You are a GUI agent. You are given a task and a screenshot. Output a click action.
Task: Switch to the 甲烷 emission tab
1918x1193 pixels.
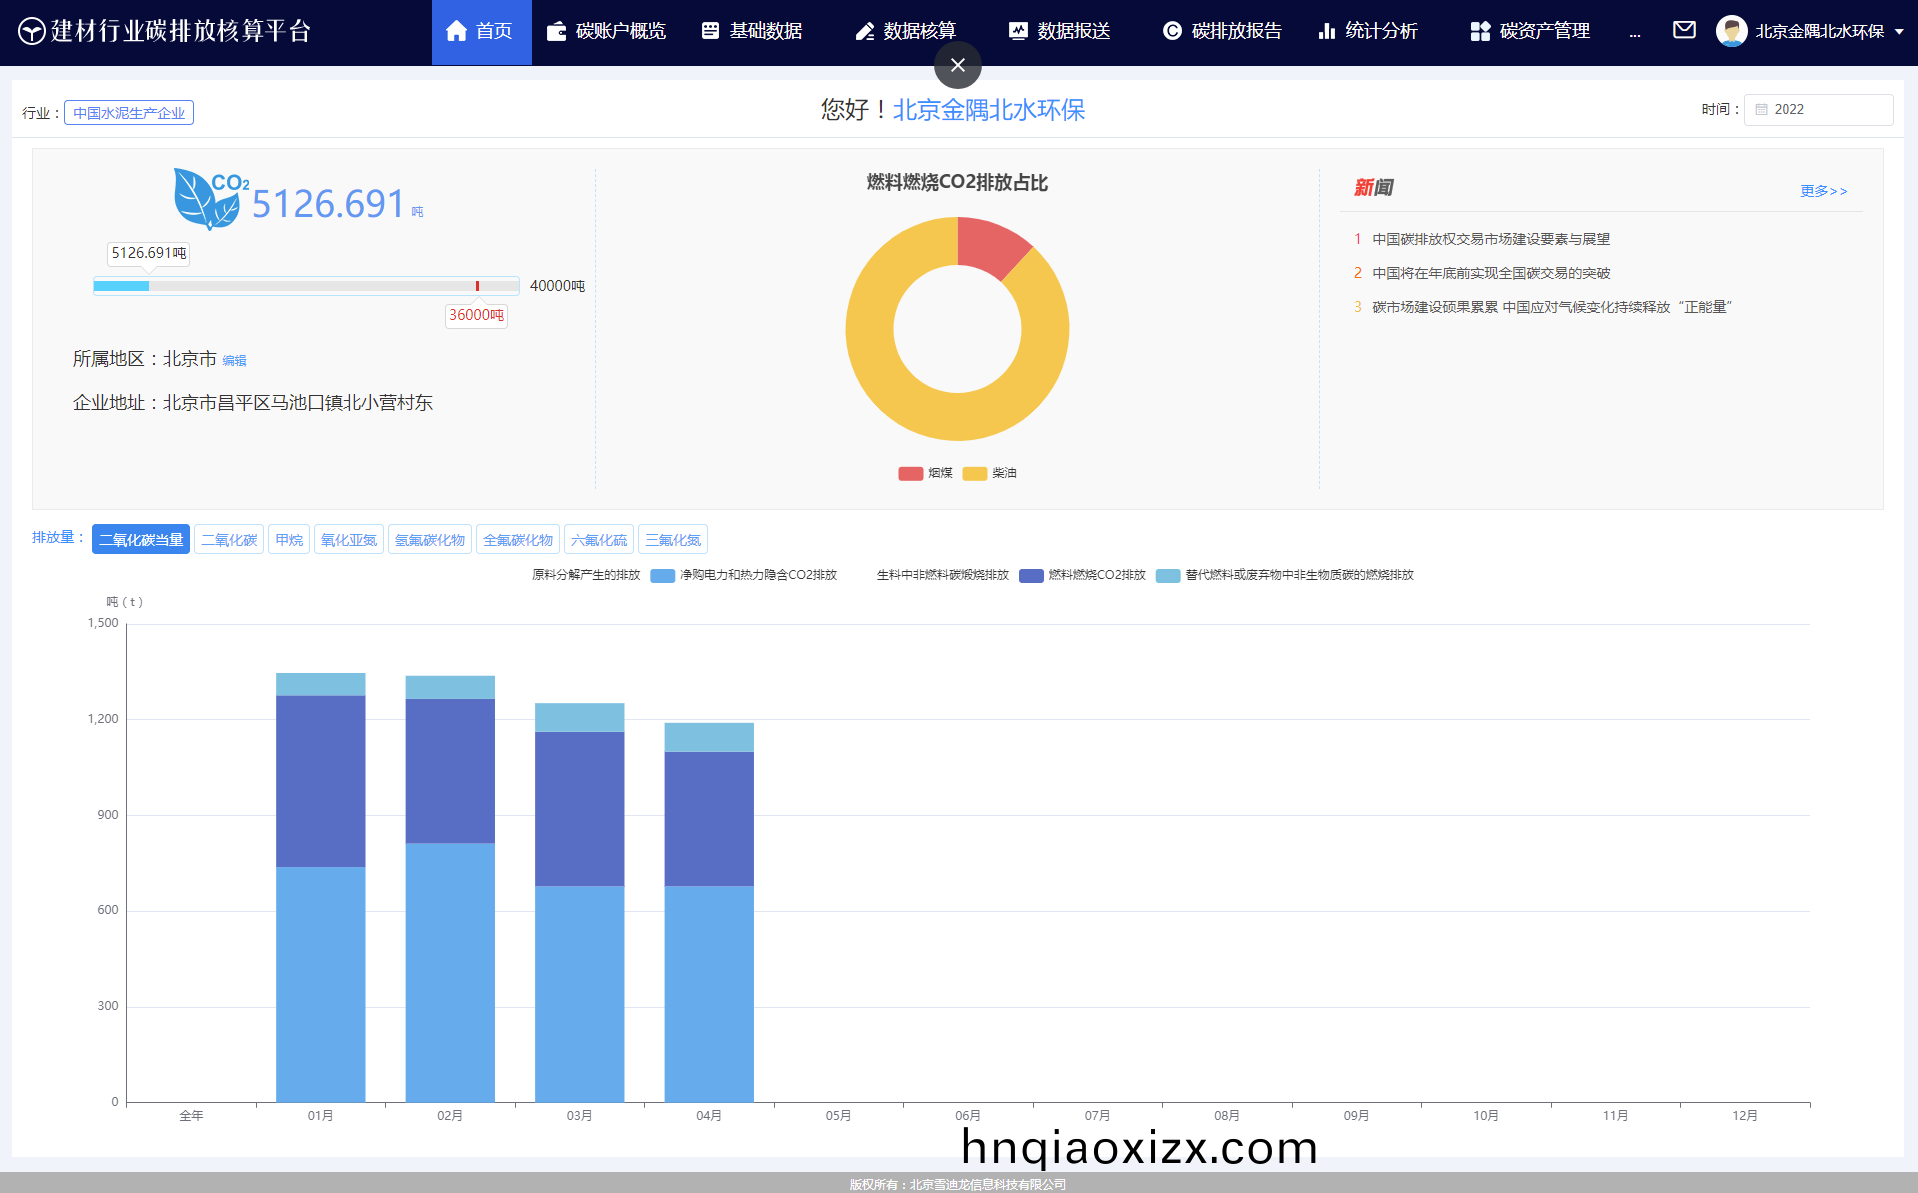coord(290,540)
